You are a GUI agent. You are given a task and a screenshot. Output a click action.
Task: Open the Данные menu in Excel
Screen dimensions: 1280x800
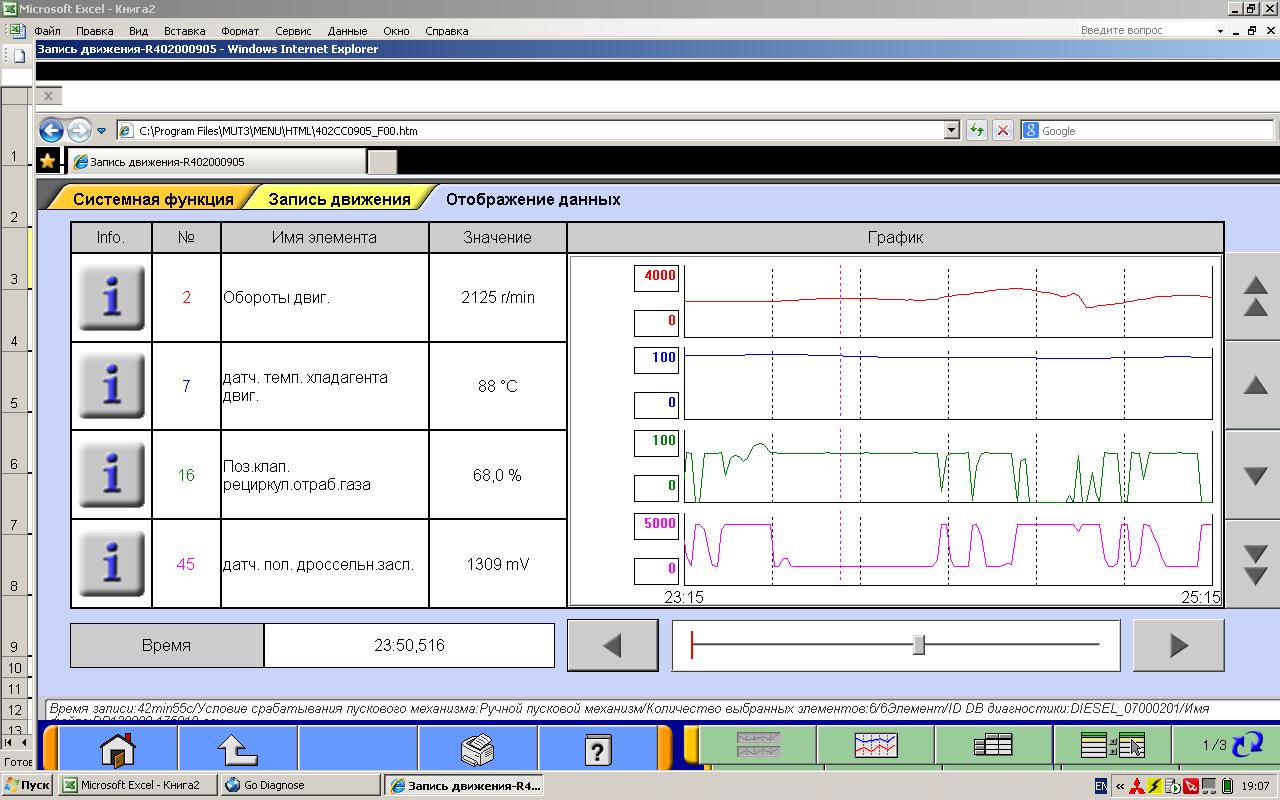tap(347, 31)
